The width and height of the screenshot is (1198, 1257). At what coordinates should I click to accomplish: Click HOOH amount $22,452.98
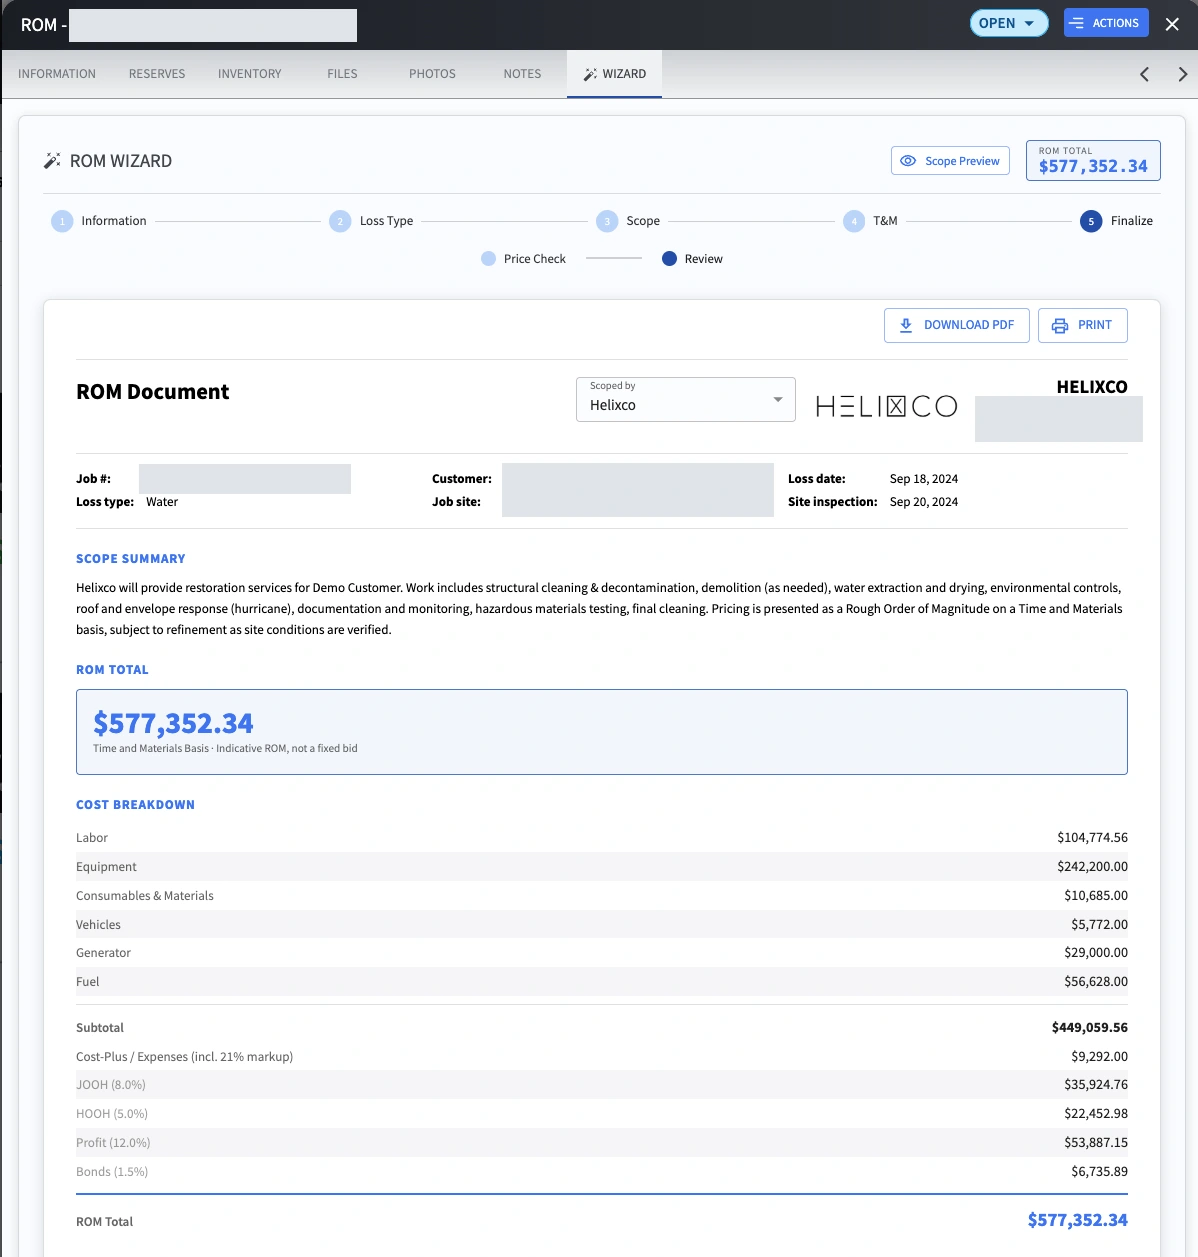[x=1096, y=1114]
